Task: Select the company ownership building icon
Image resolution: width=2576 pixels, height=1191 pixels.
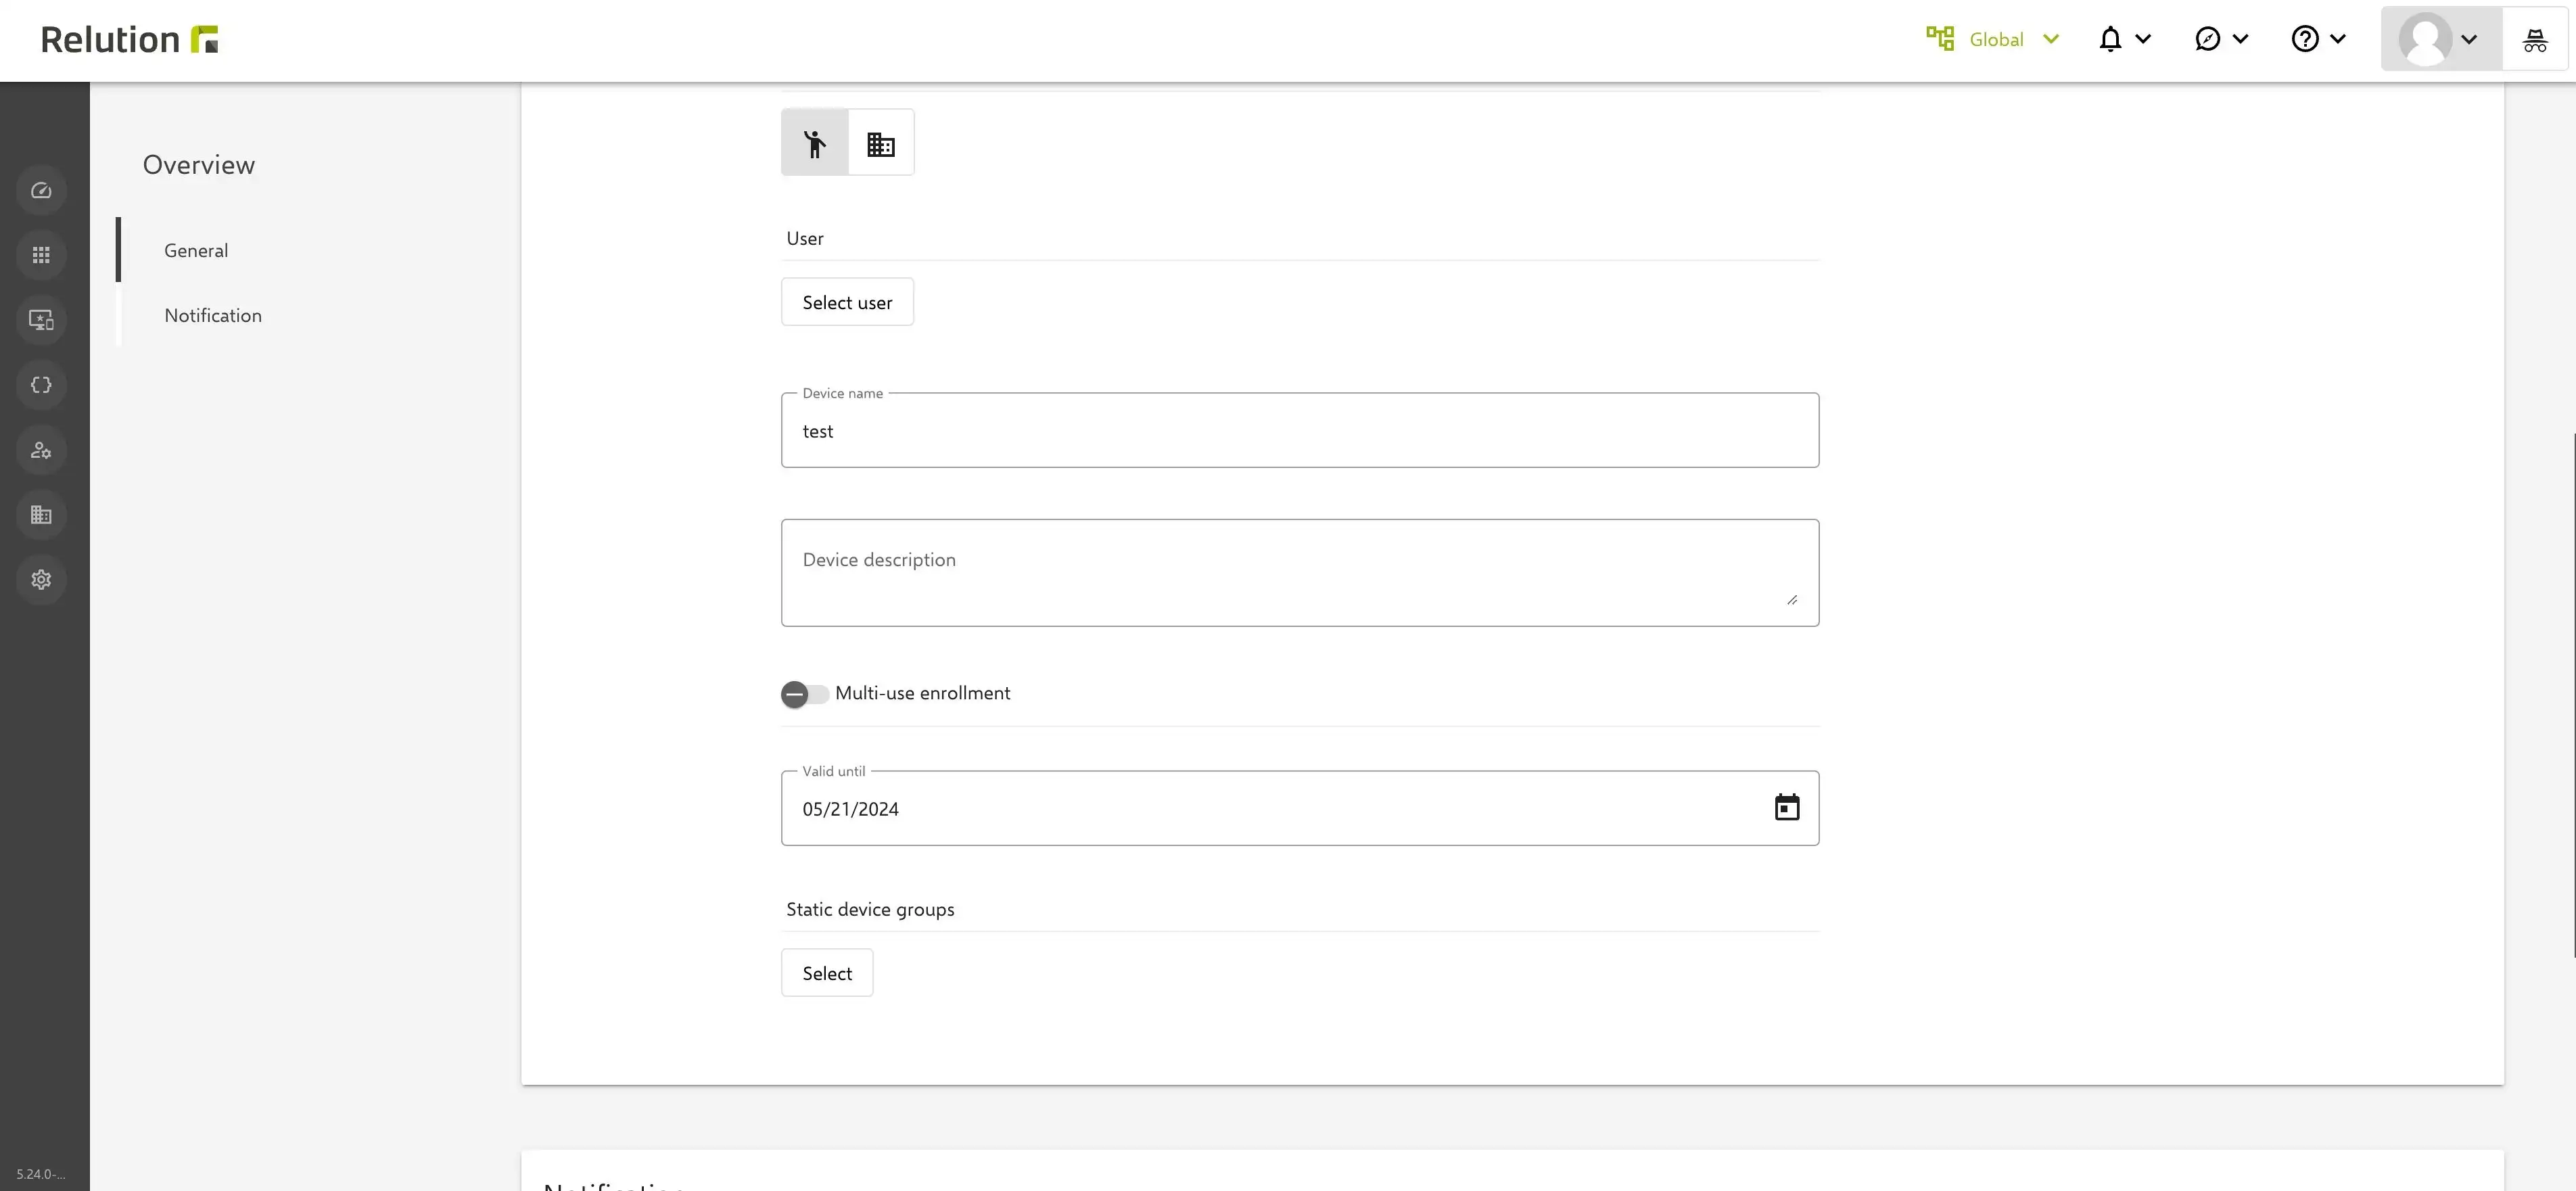Action: pos(881,143)
